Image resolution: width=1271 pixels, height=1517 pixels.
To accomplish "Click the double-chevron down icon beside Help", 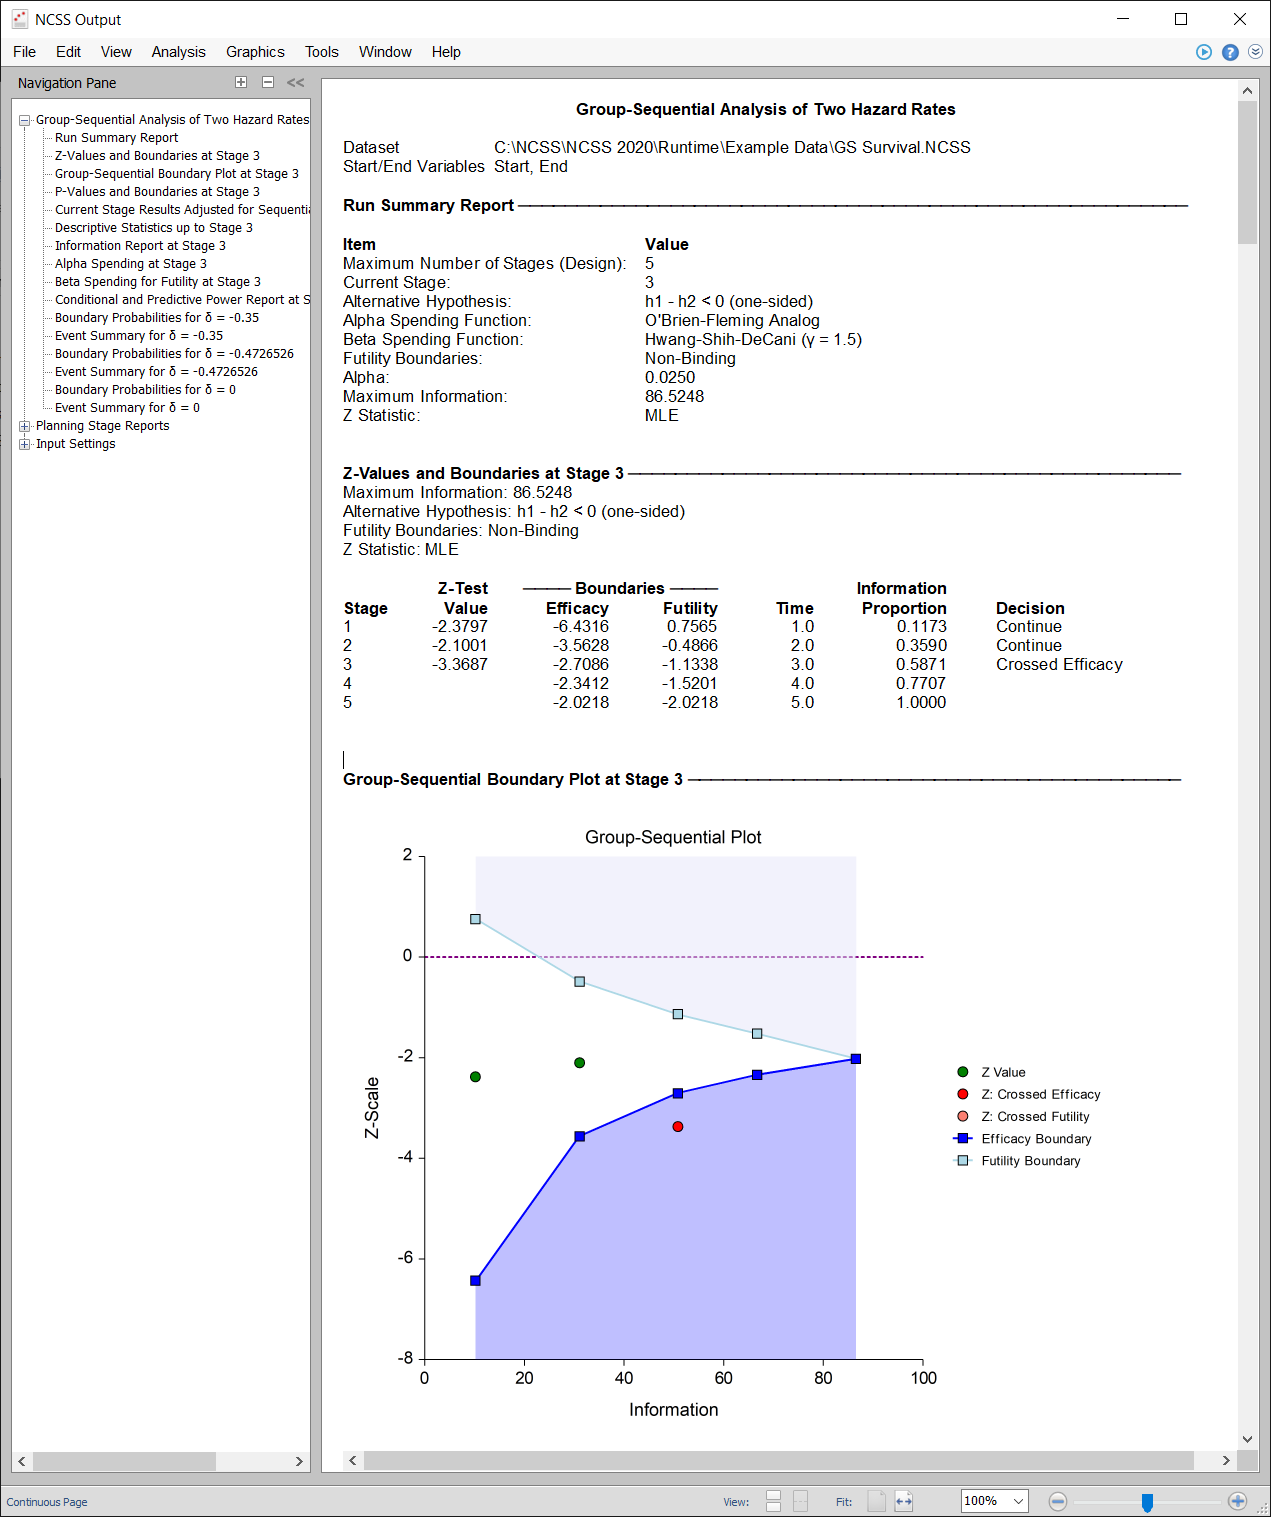I will click(1255, 52).
